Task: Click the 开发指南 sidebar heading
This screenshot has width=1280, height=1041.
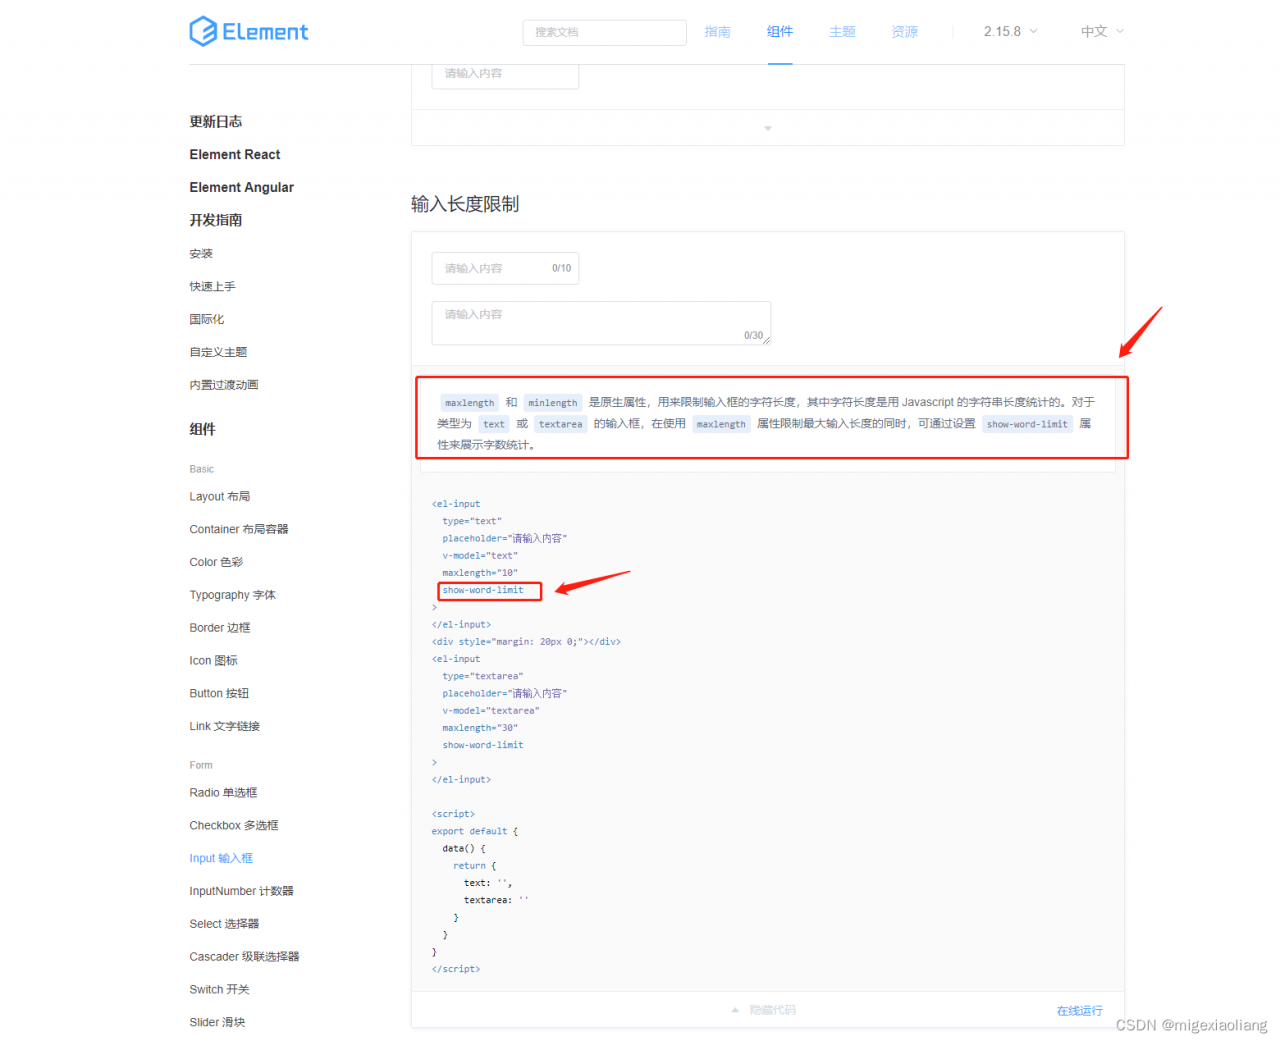Action: point(216,220)
